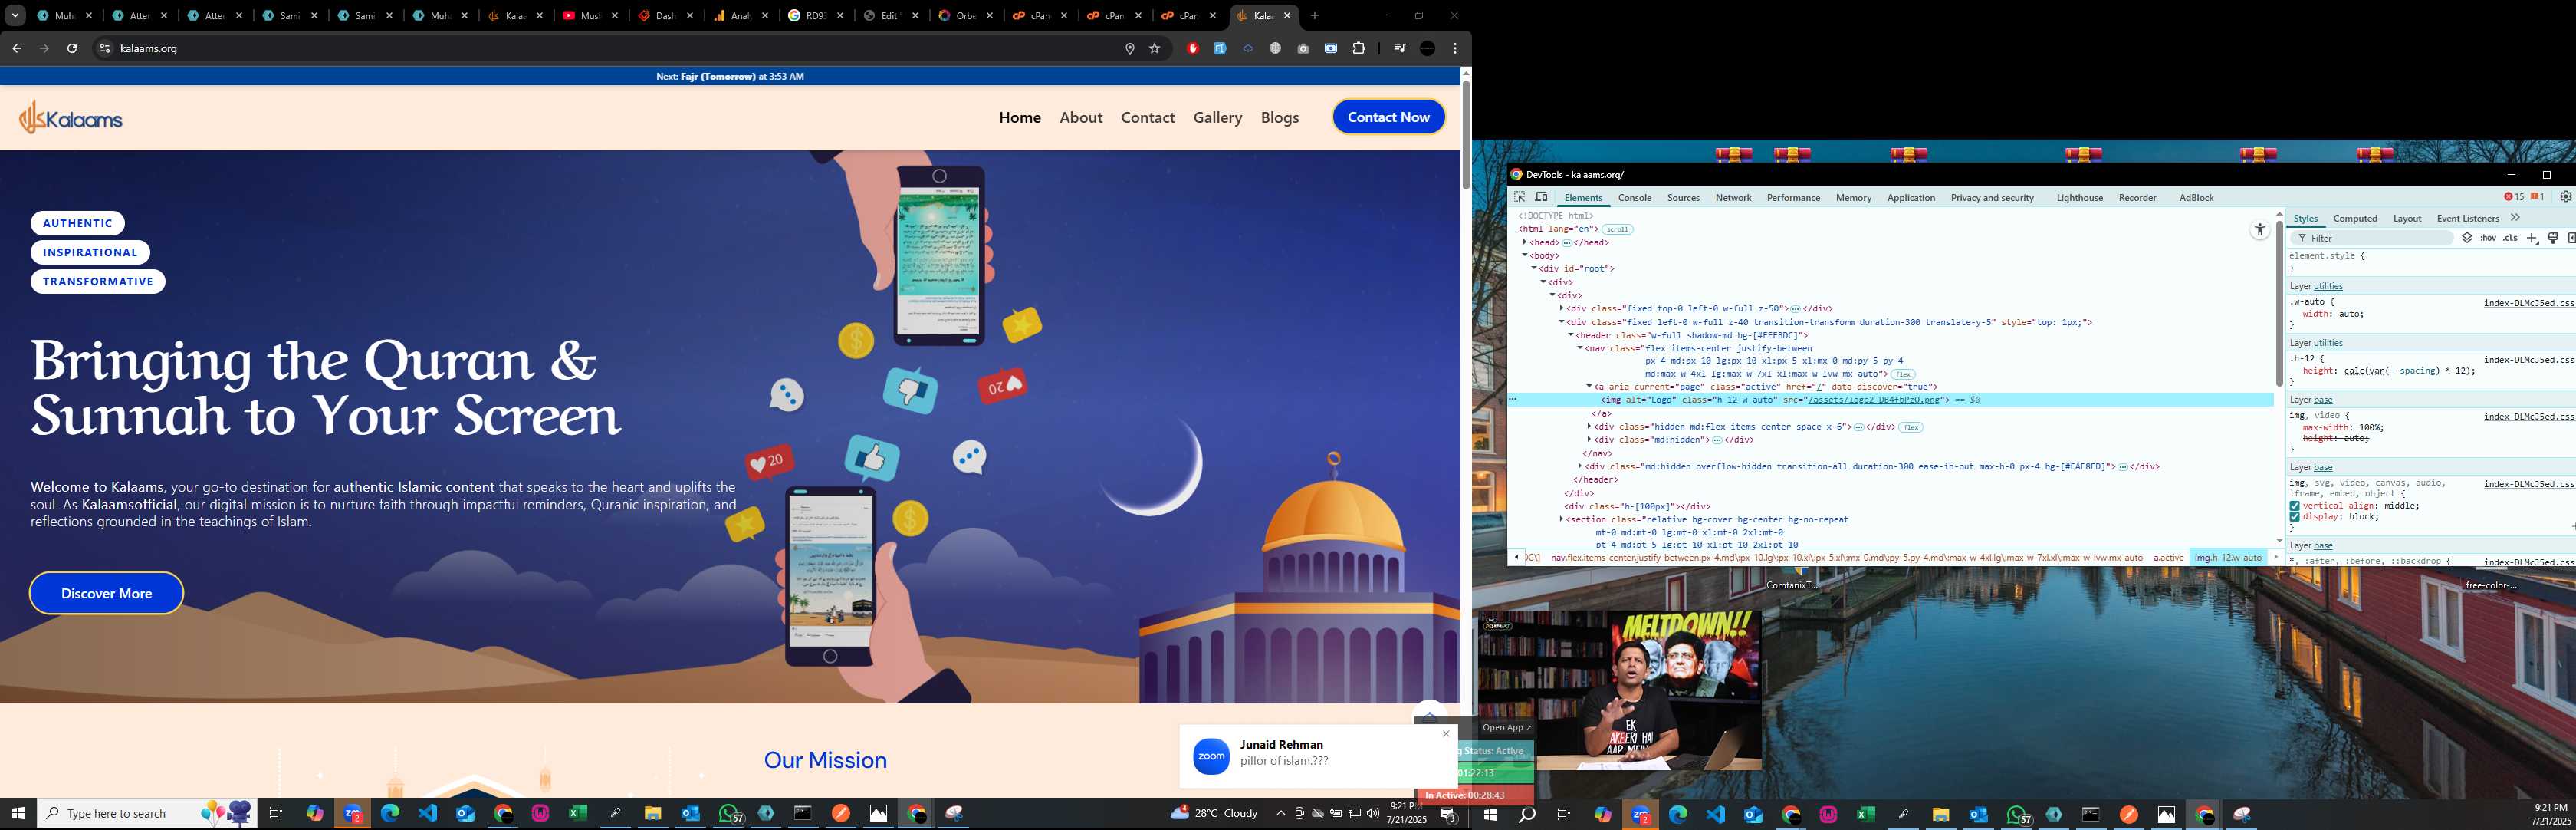Go back in Chrome browser
The image size is (2576, 830).
[17, 48]
